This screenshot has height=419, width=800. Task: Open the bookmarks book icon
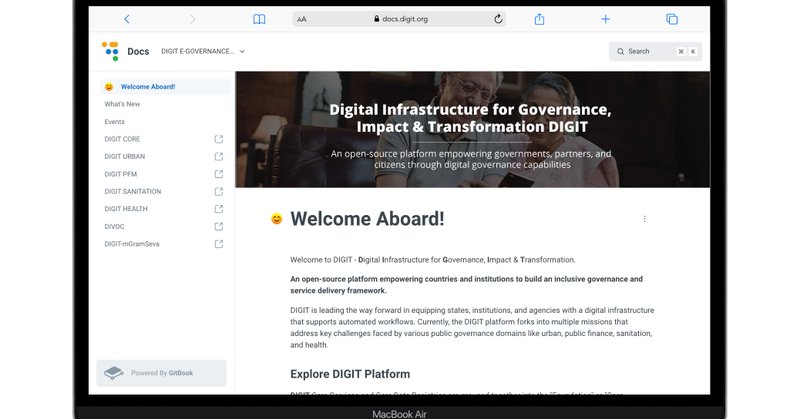point(259,19)
